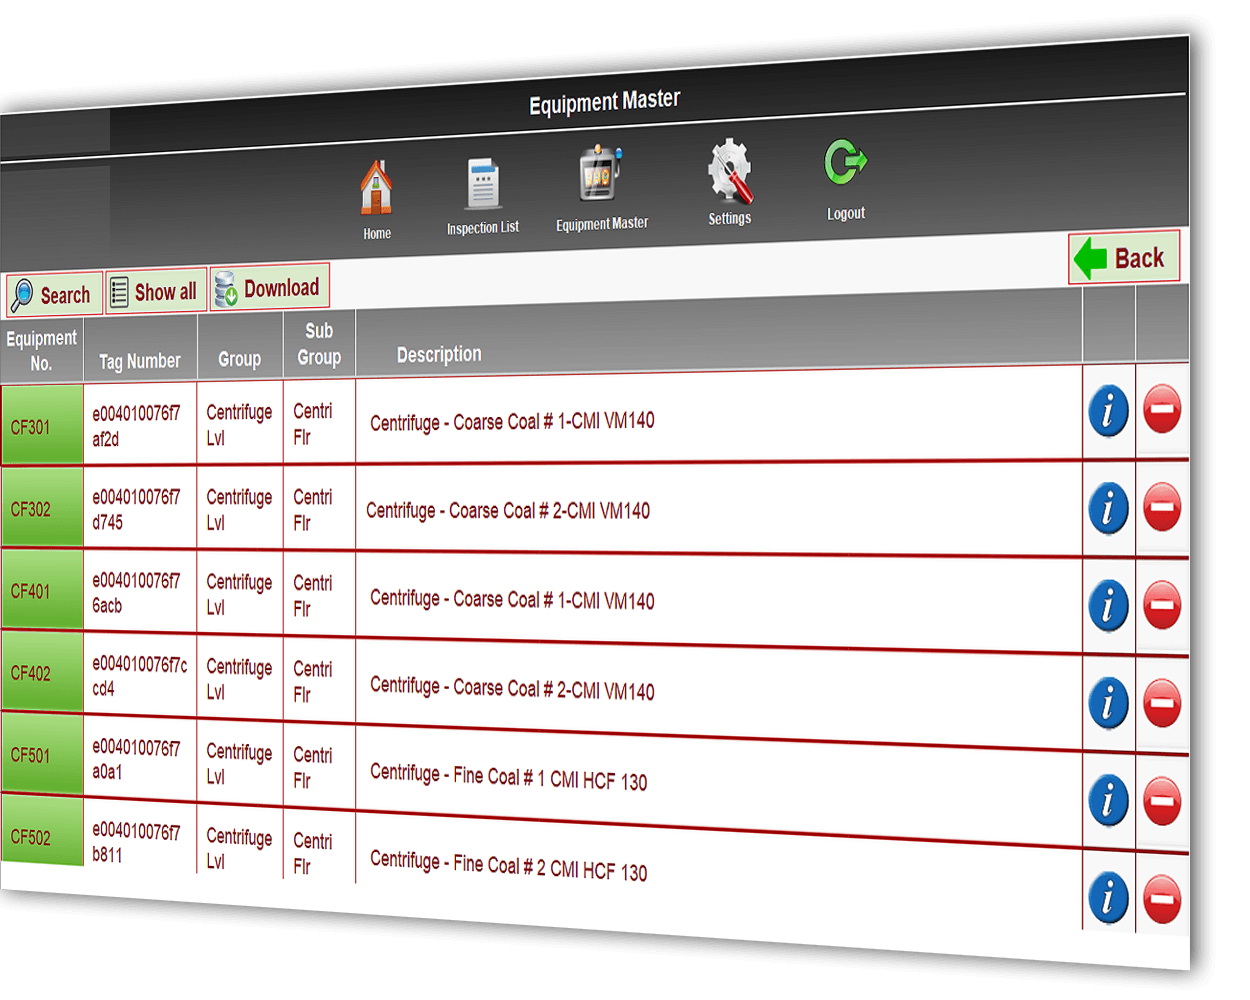View info for CF302 row

click(1108, 509)
